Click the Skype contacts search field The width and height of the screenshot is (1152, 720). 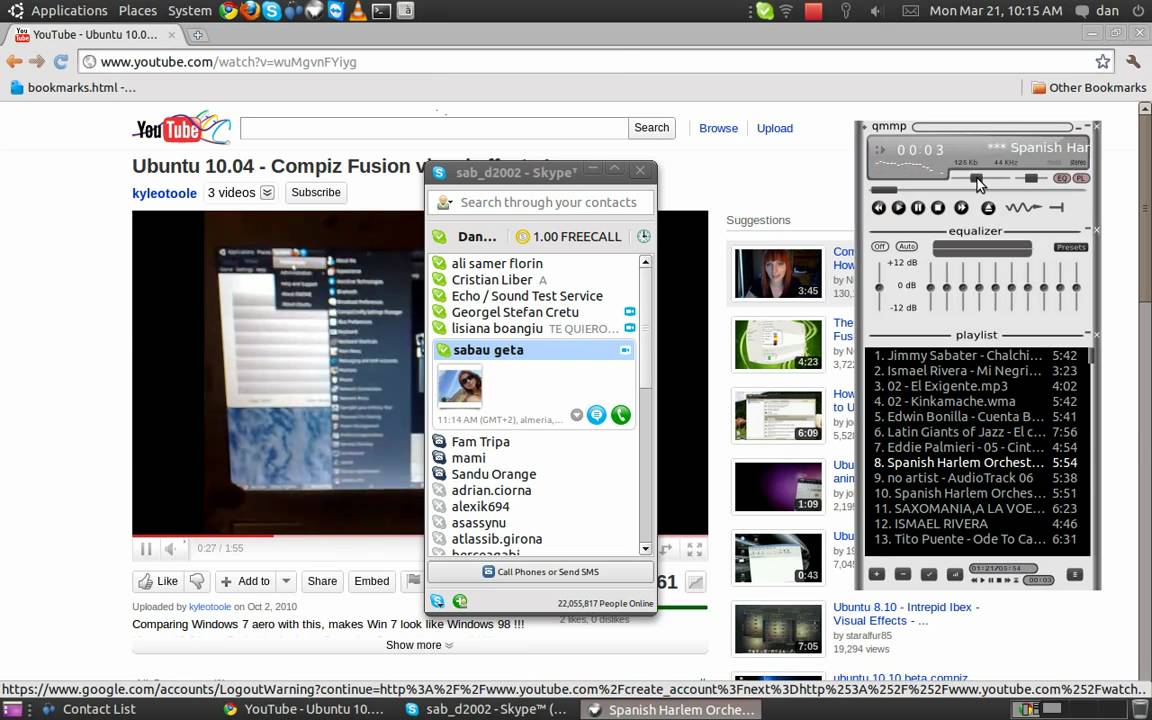click(541, 203)
